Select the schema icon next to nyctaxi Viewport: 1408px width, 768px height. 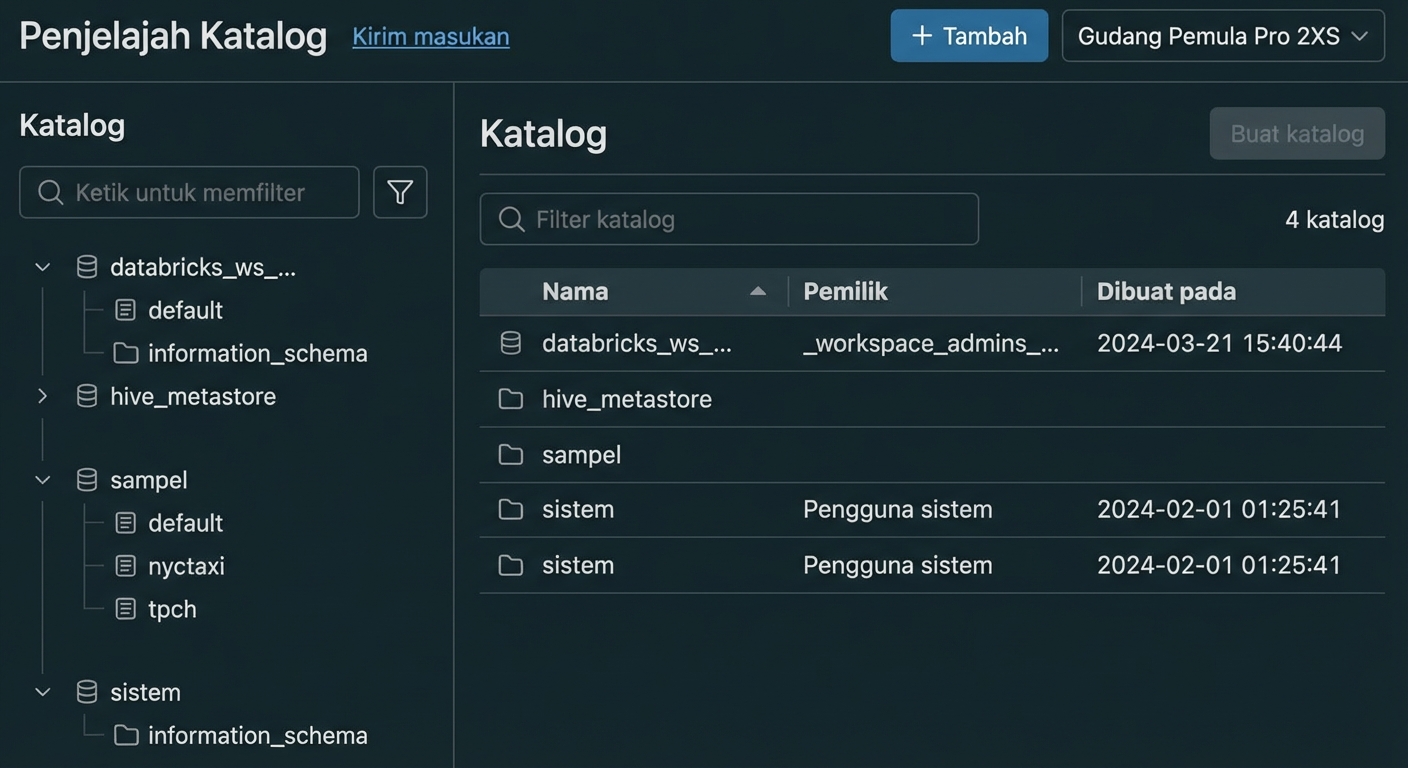click(x=124, y=566)
